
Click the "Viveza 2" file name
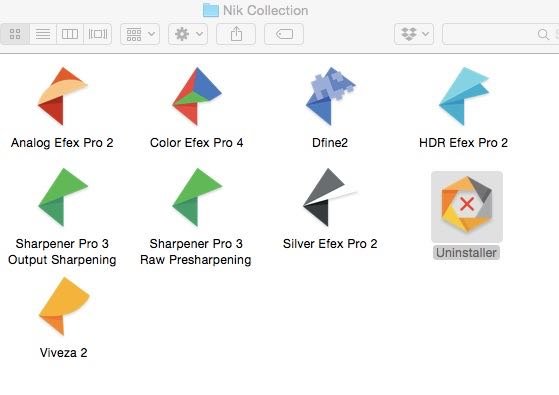click(x=63, y=353)
